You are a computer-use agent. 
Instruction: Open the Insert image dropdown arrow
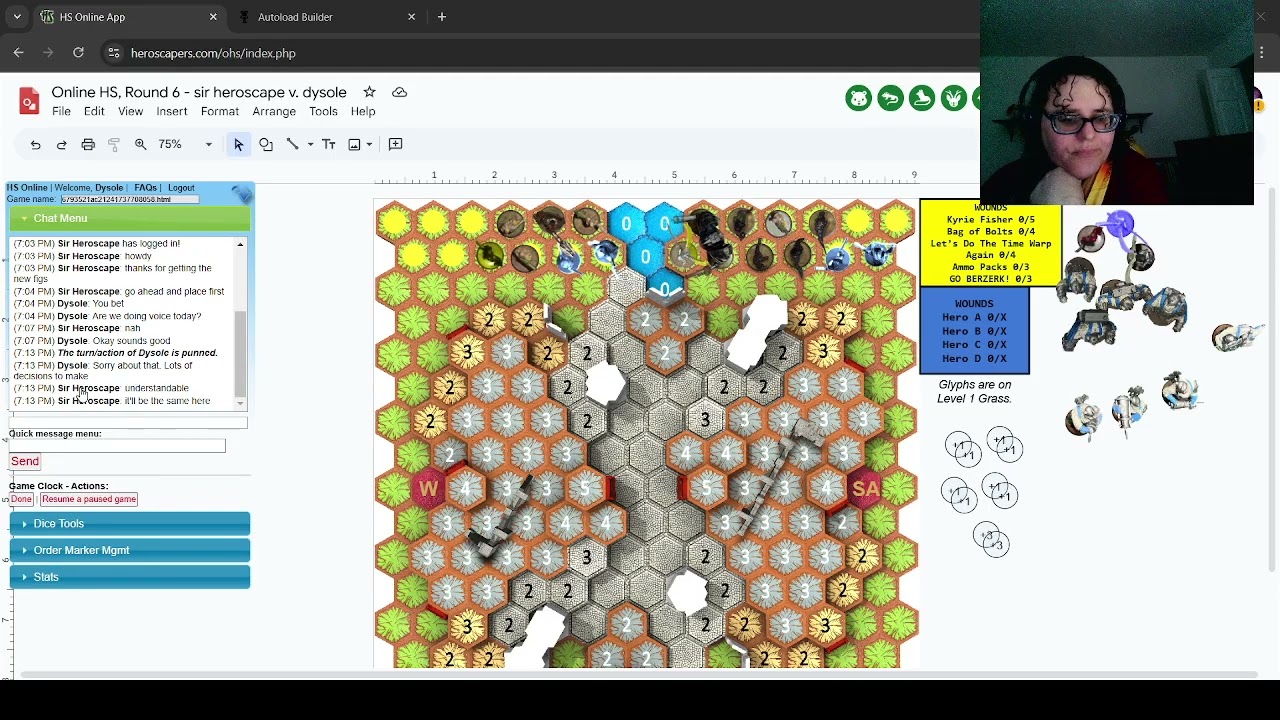369,144
